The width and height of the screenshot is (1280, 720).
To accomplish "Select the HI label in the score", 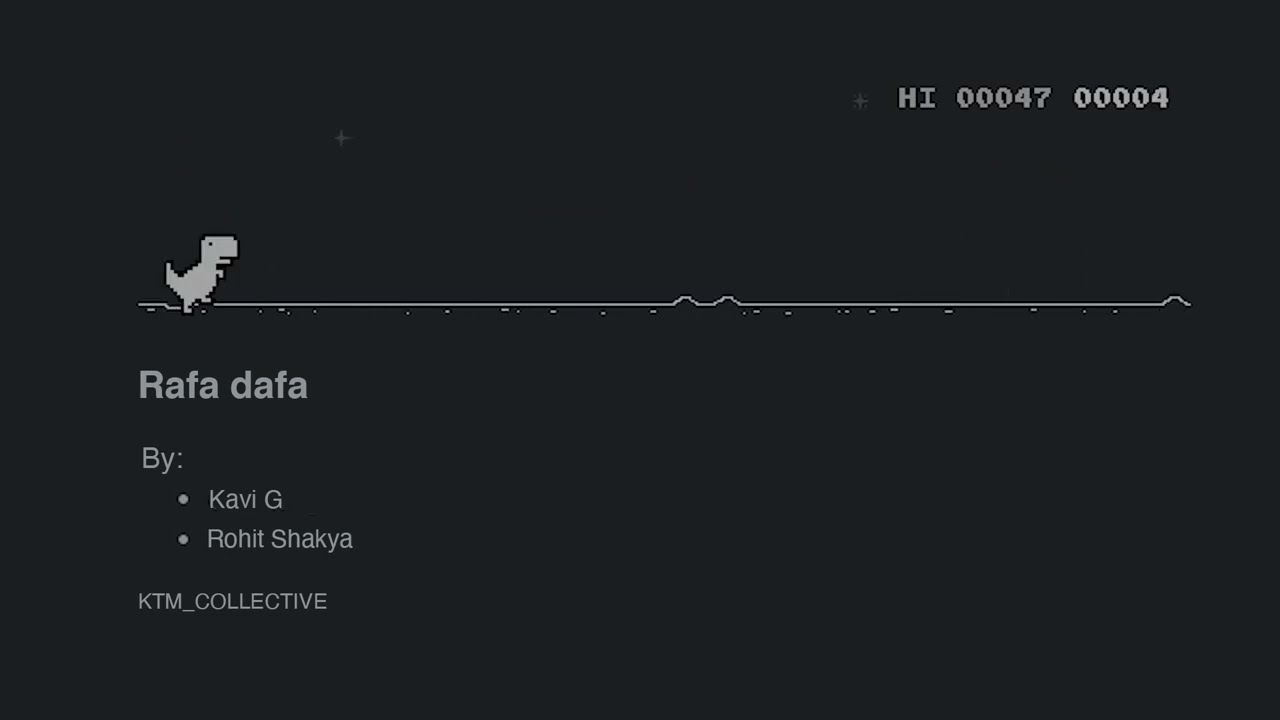I will coord(917,98).
